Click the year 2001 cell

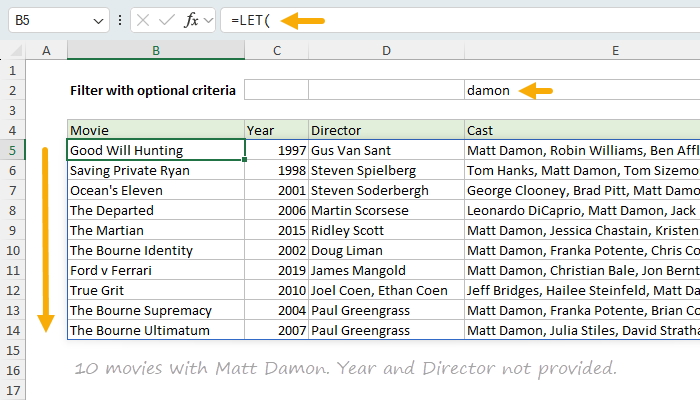pos(276,191)
